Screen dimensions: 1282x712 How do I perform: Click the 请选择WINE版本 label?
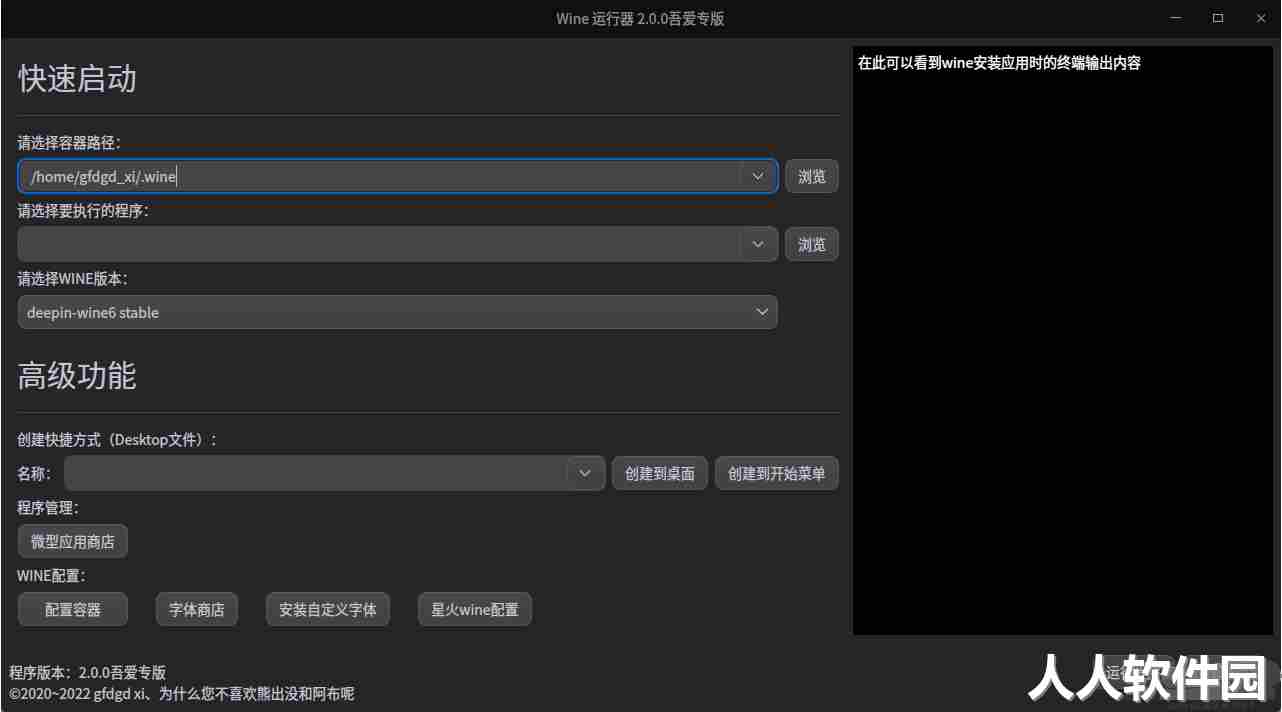pos(72,279)
